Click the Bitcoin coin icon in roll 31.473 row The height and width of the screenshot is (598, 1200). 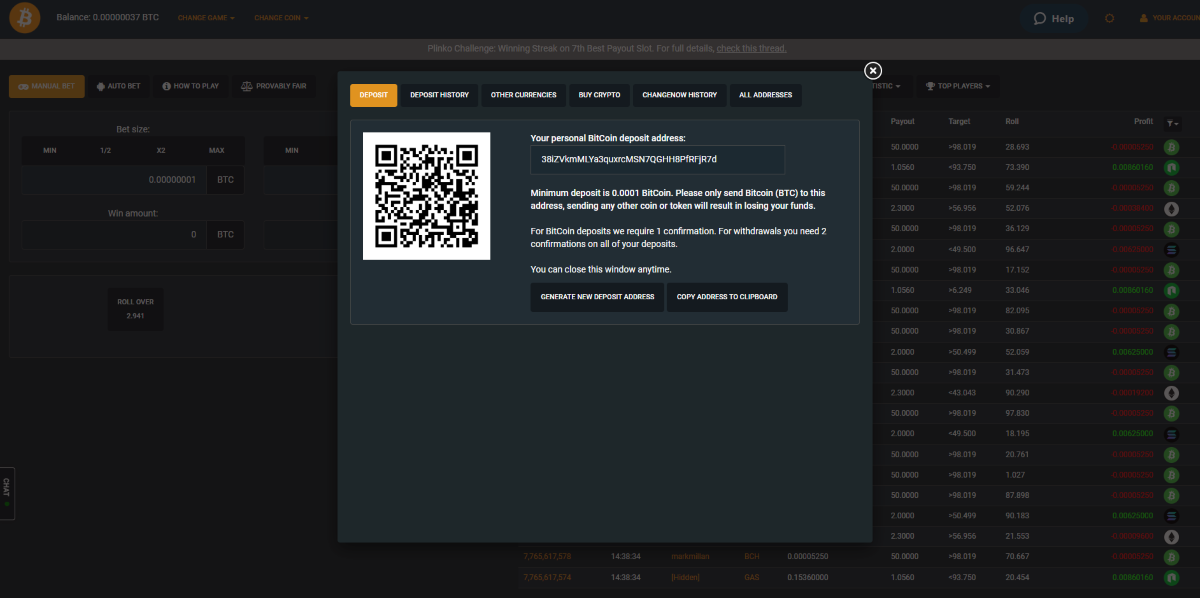point(1171,372)
